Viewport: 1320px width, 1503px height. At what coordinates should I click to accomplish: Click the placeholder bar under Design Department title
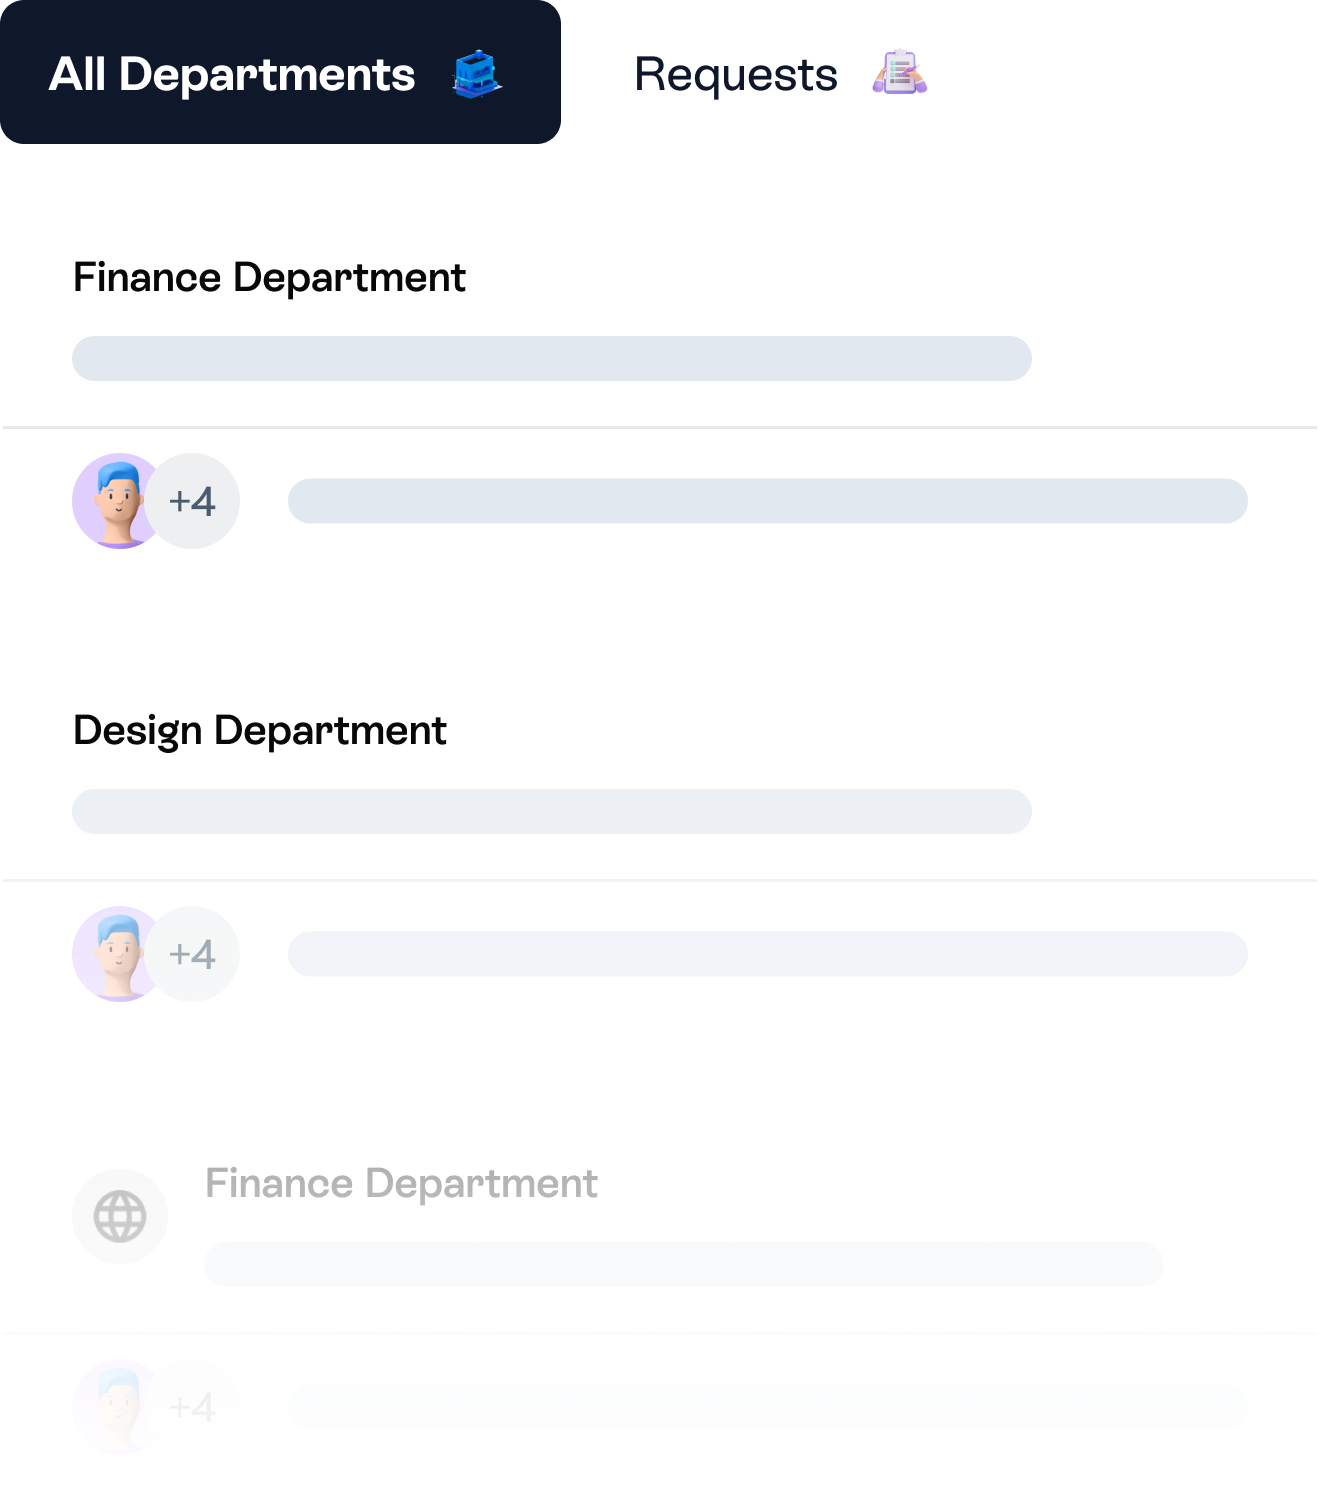pyautogui.click(x=552, y=811)
